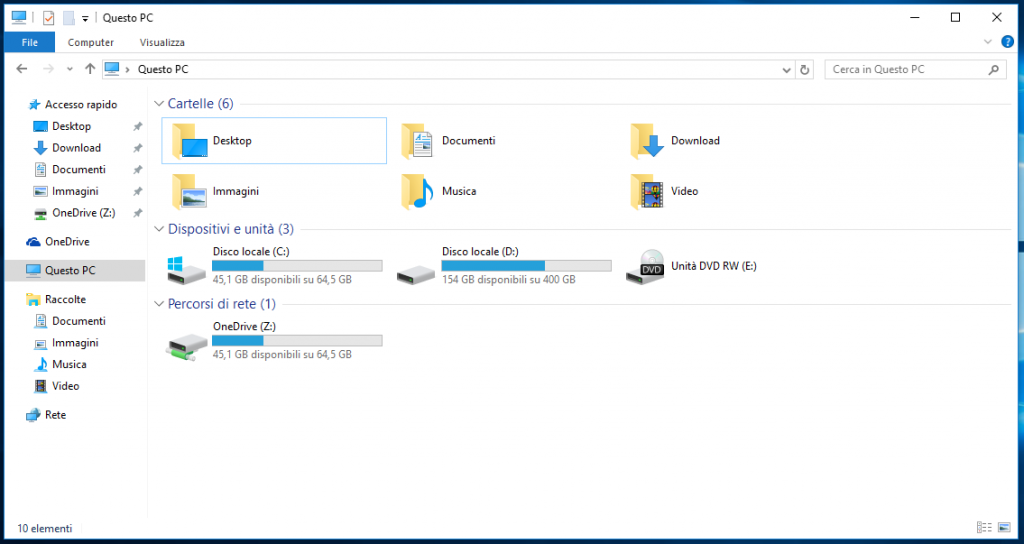Open the Download folder in Cartelle
This screenshot has width=1024, height=544.
675,140
